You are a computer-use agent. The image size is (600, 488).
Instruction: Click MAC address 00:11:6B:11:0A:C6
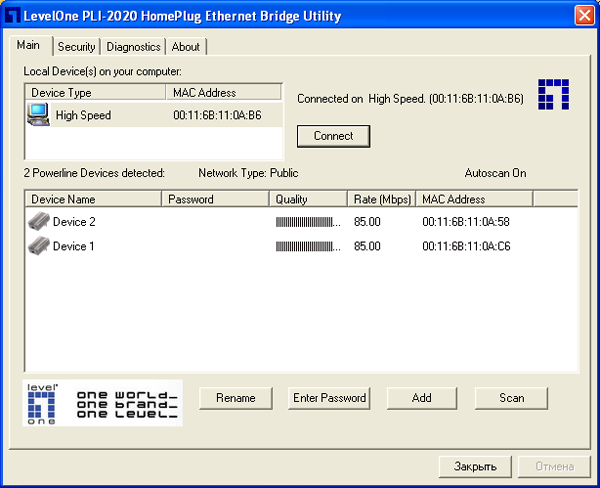[x=466, y=246]
